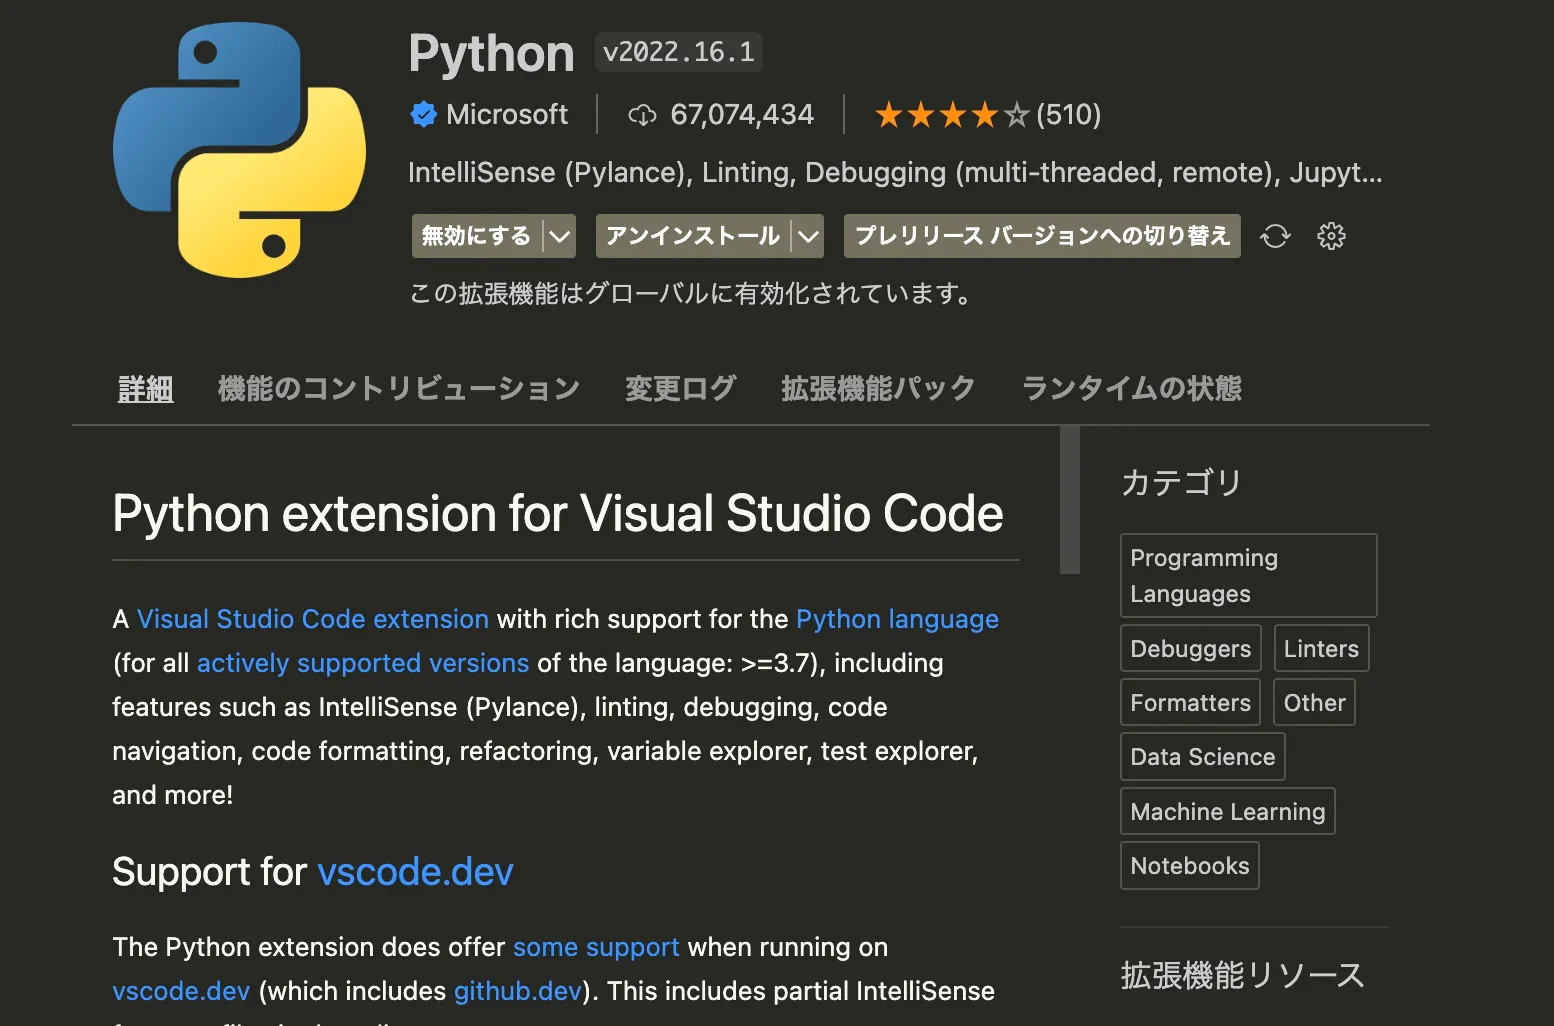Open the 機能のコントリビューション tab
This screenshot has width=1554, height=1026.
click(x=399, y=388)
